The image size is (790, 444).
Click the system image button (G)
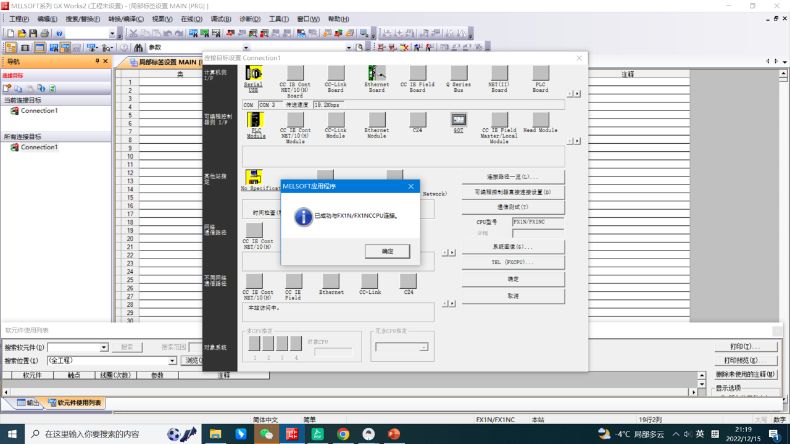513,246
